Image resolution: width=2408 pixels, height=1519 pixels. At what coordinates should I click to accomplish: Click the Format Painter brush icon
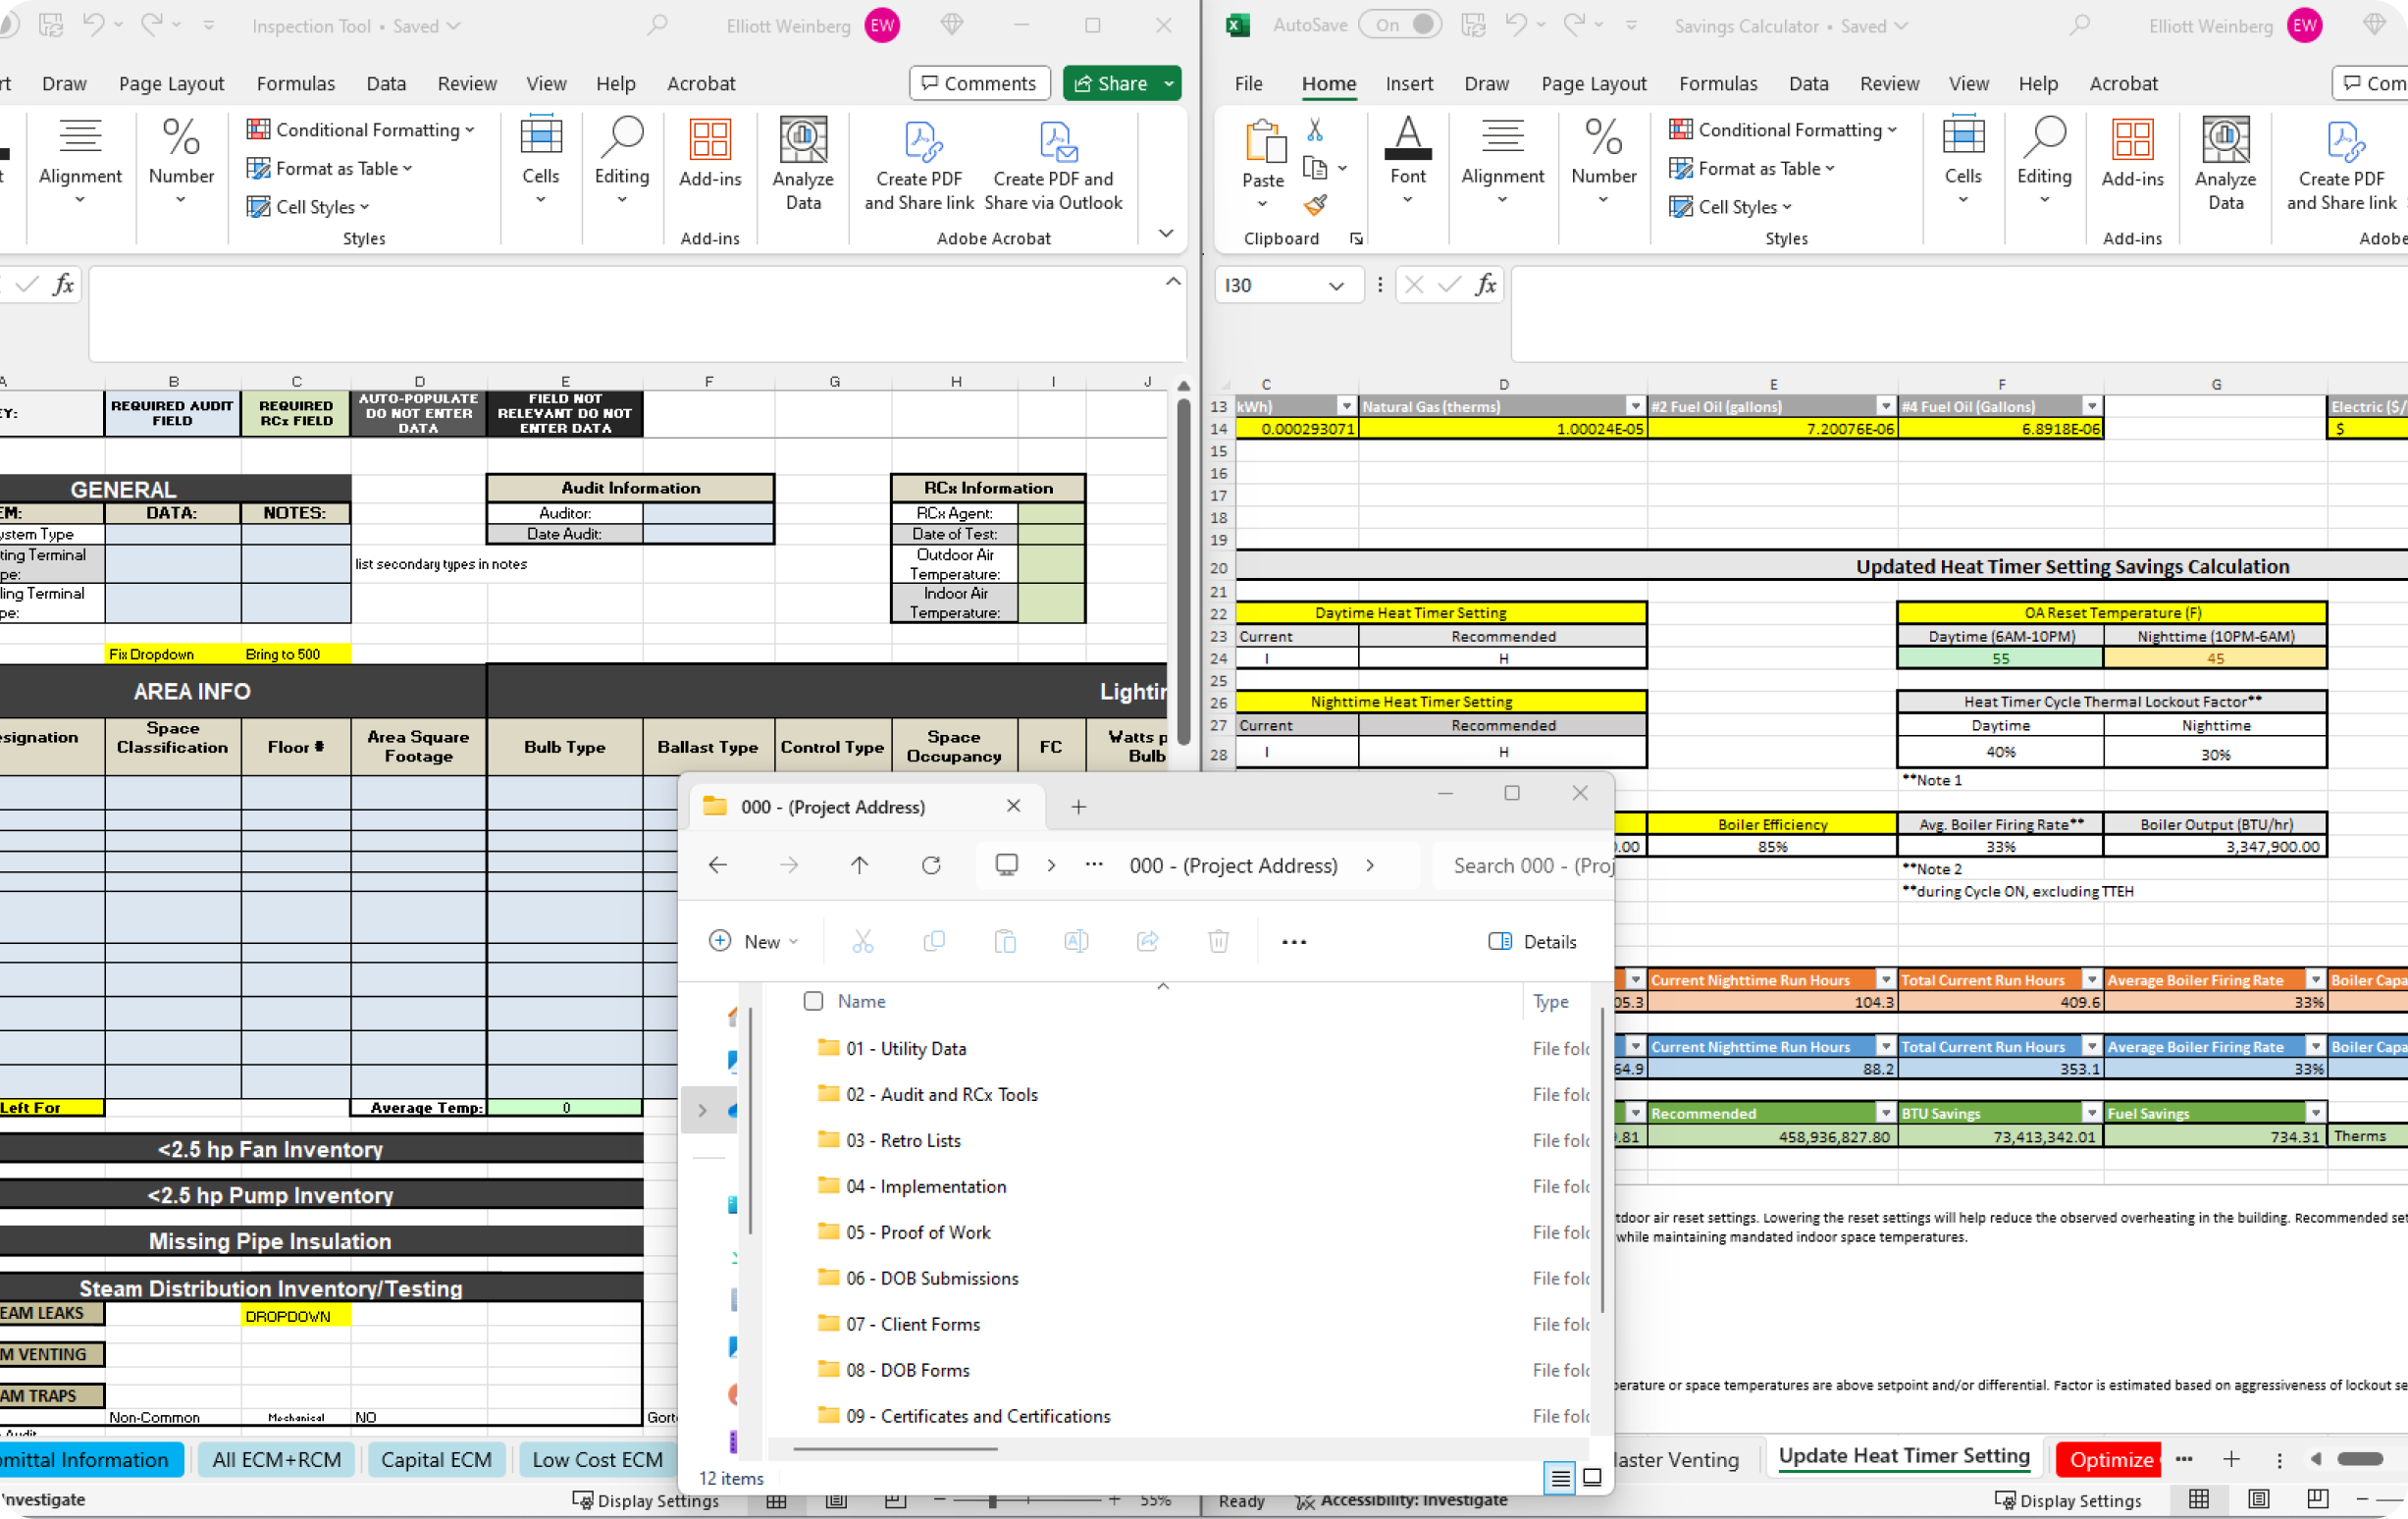1315,206
